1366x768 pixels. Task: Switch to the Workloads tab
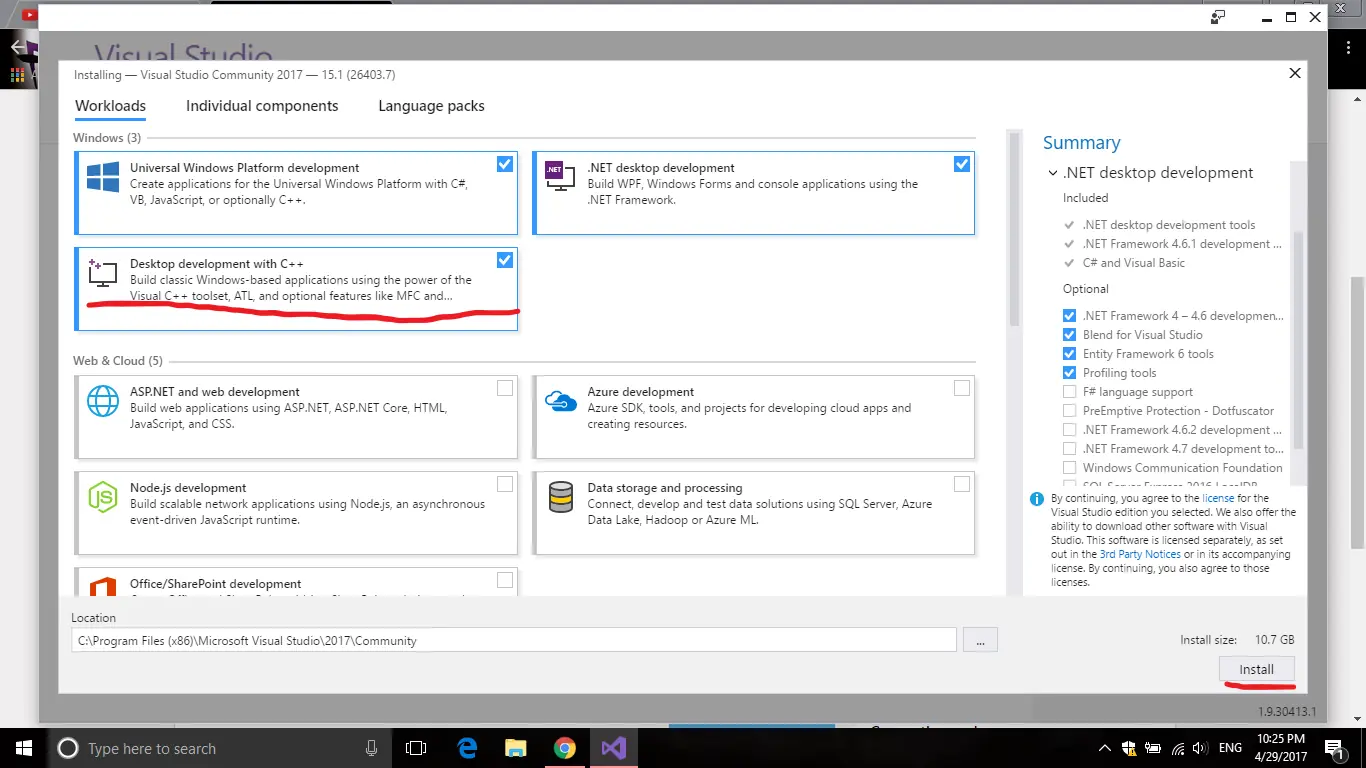pos(111,106)
